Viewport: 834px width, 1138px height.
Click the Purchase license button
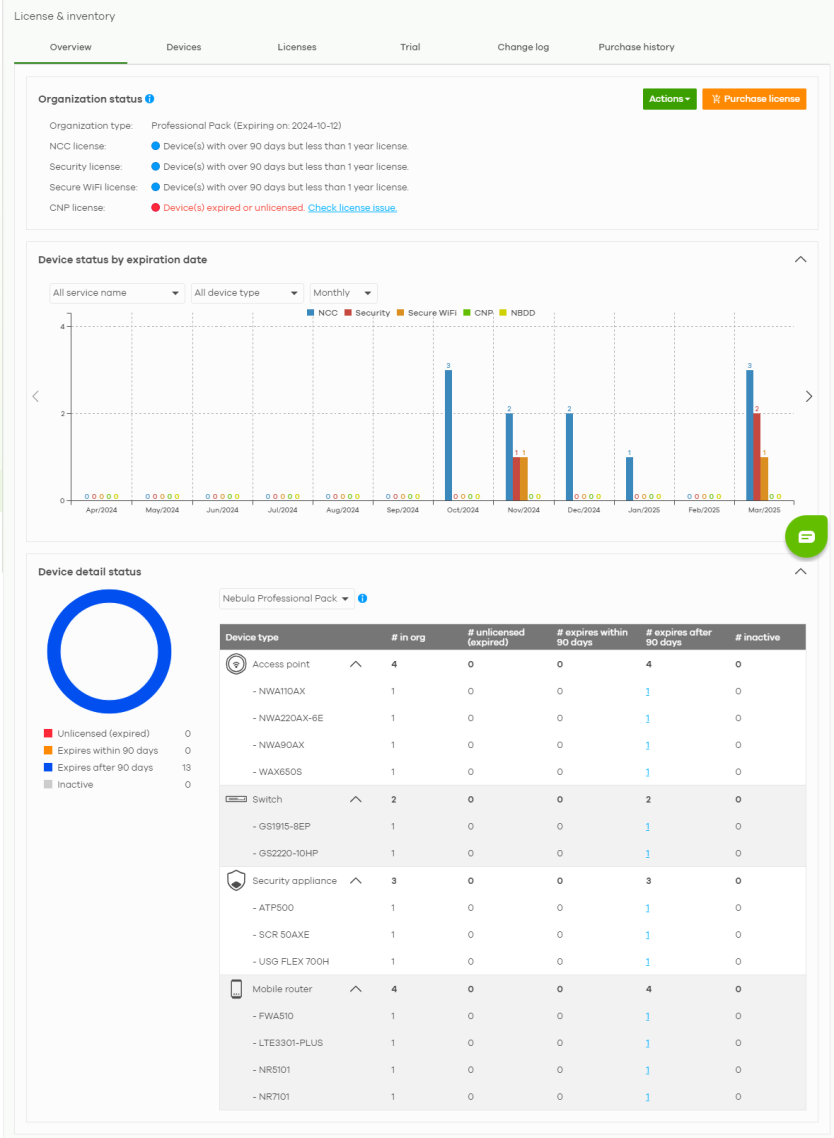click(x=754, y=99)
